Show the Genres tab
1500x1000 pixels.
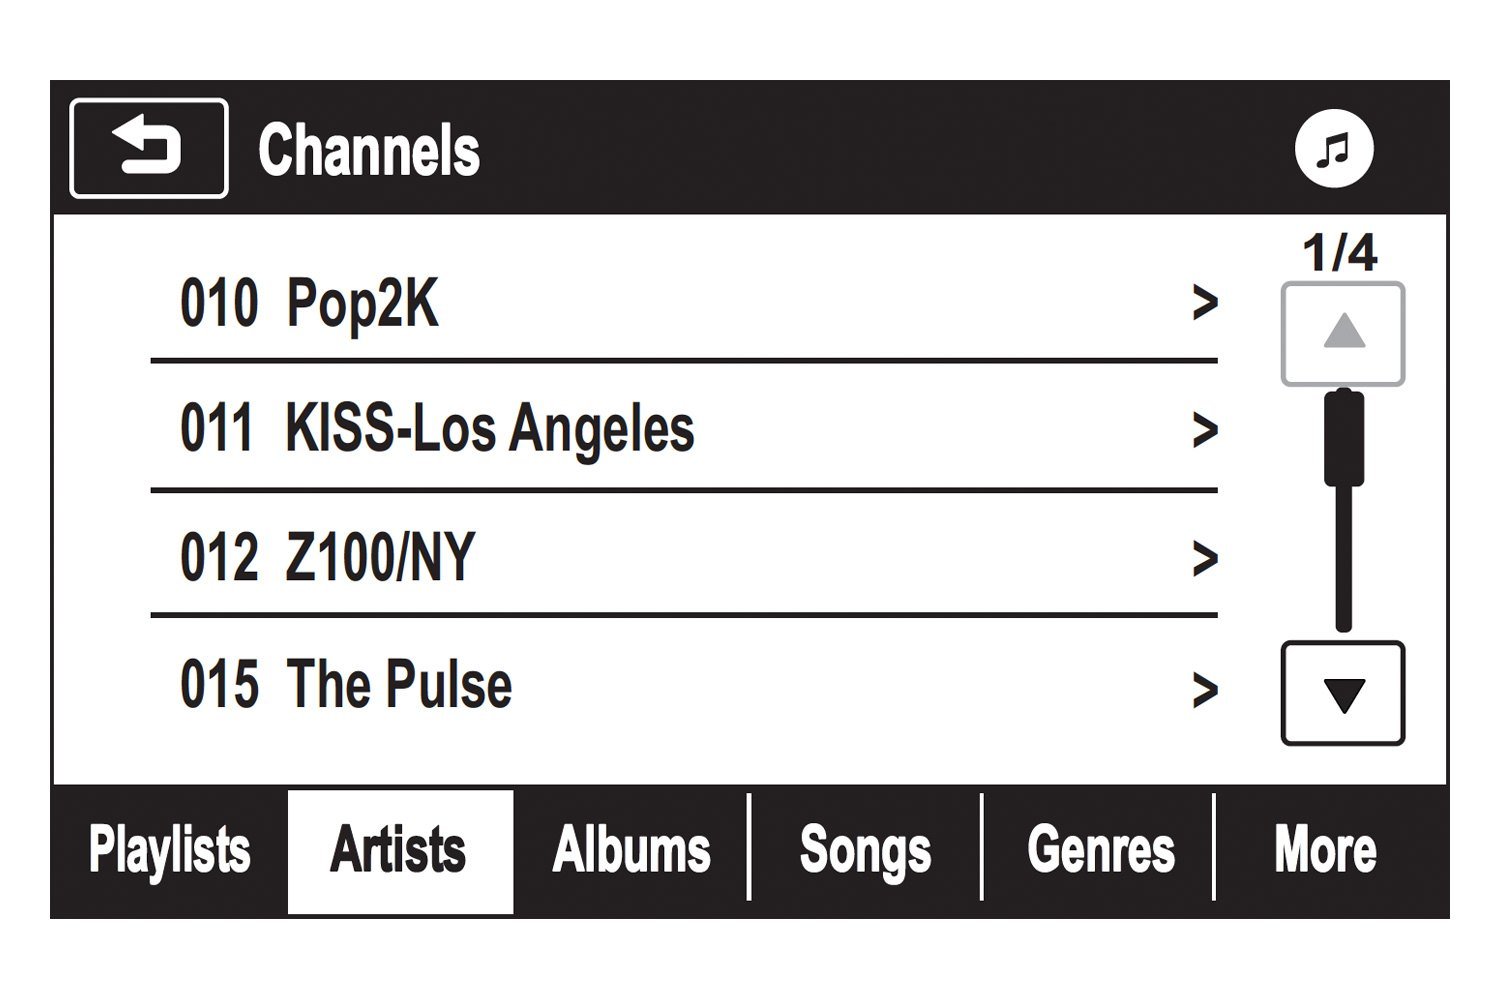tap(1100, 850)
